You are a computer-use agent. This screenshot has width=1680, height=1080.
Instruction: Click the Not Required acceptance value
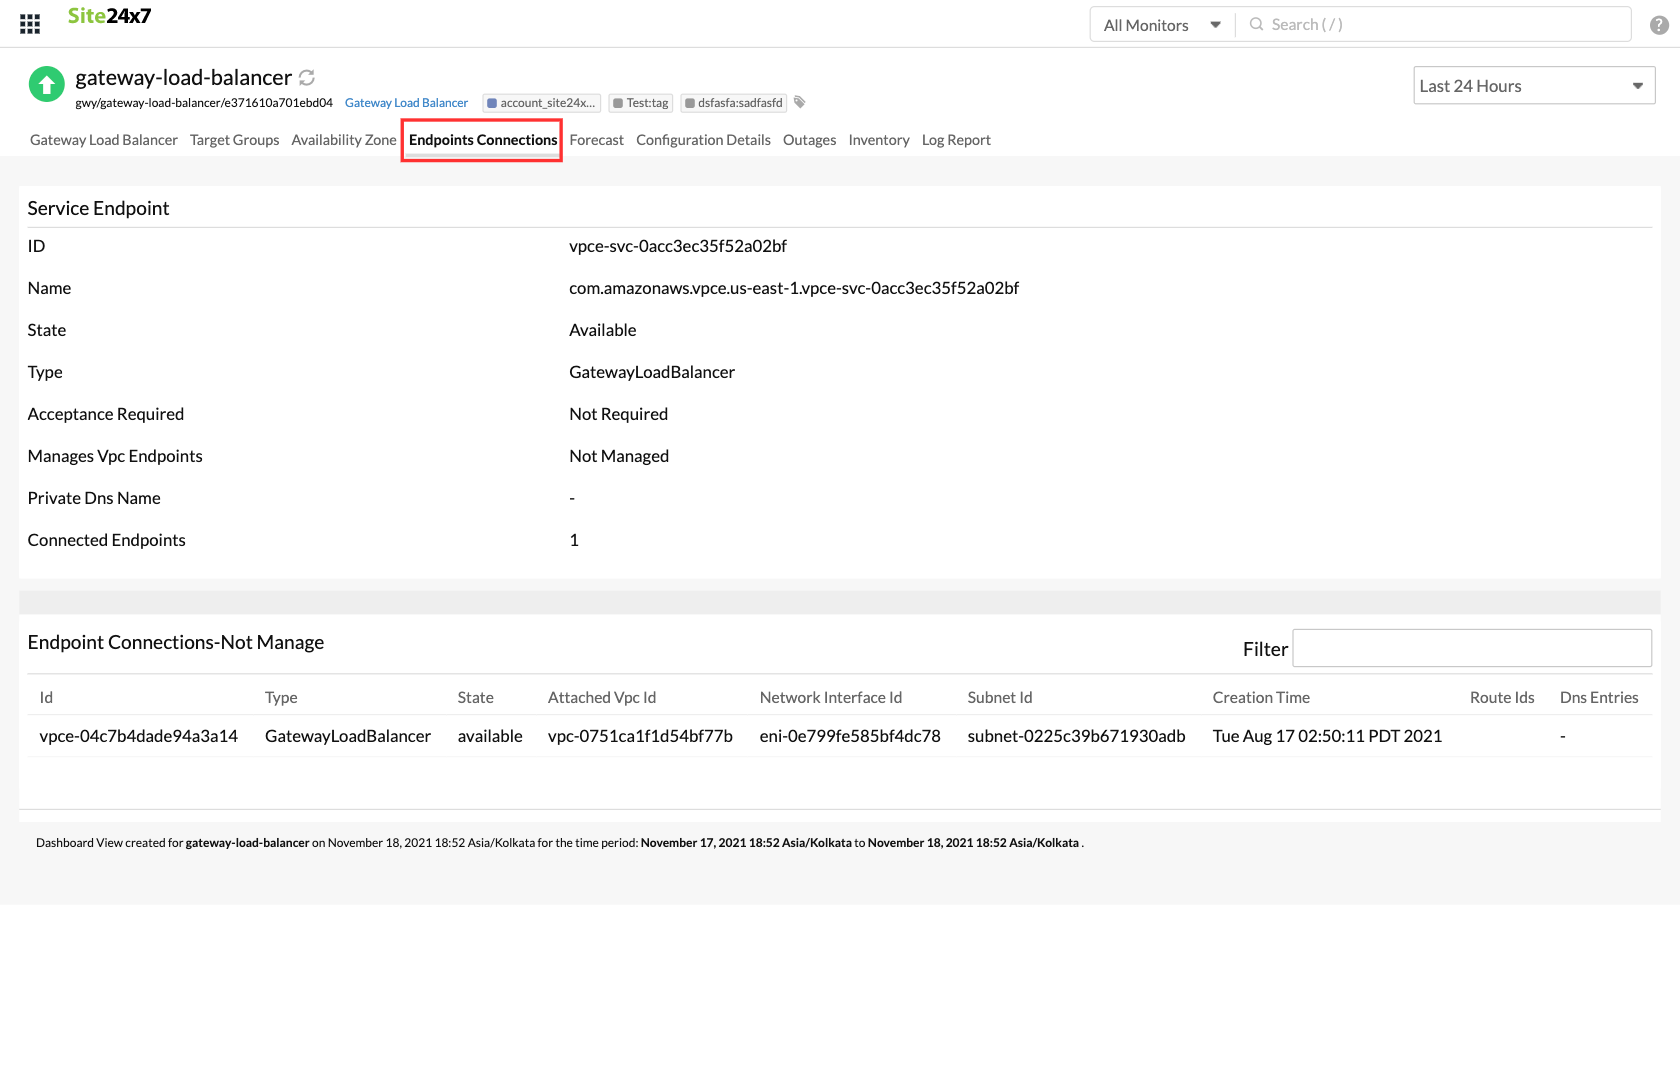pyautogui.click(x=619, y=414)
